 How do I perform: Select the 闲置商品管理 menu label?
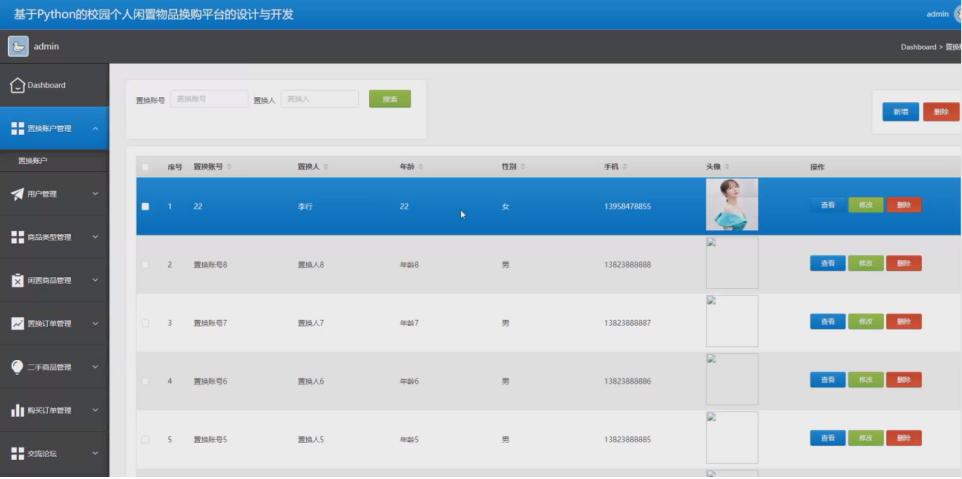click(x=49, y=280)
